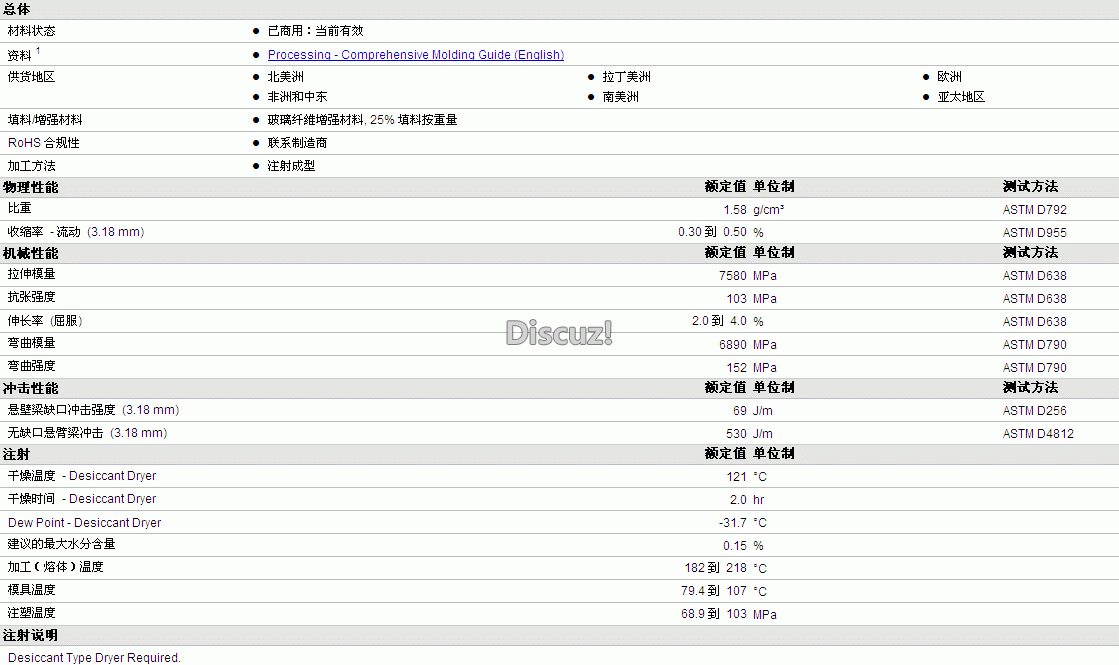Select the dew point value -31.7

click(733, 522)
